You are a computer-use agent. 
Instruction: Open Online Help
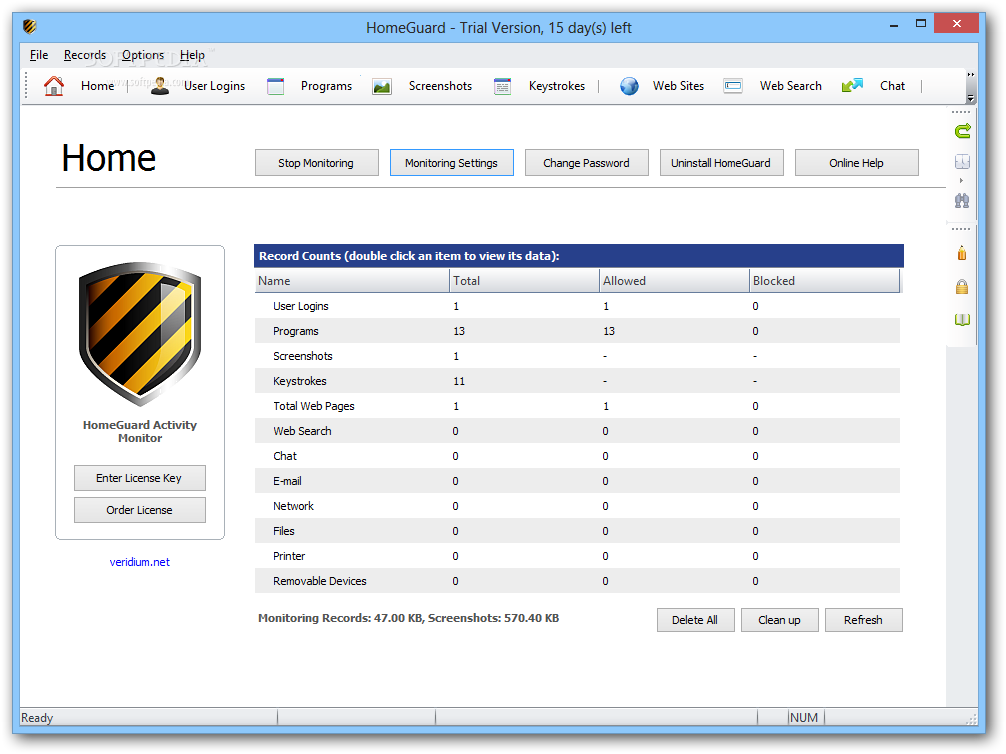pos(857,163)
